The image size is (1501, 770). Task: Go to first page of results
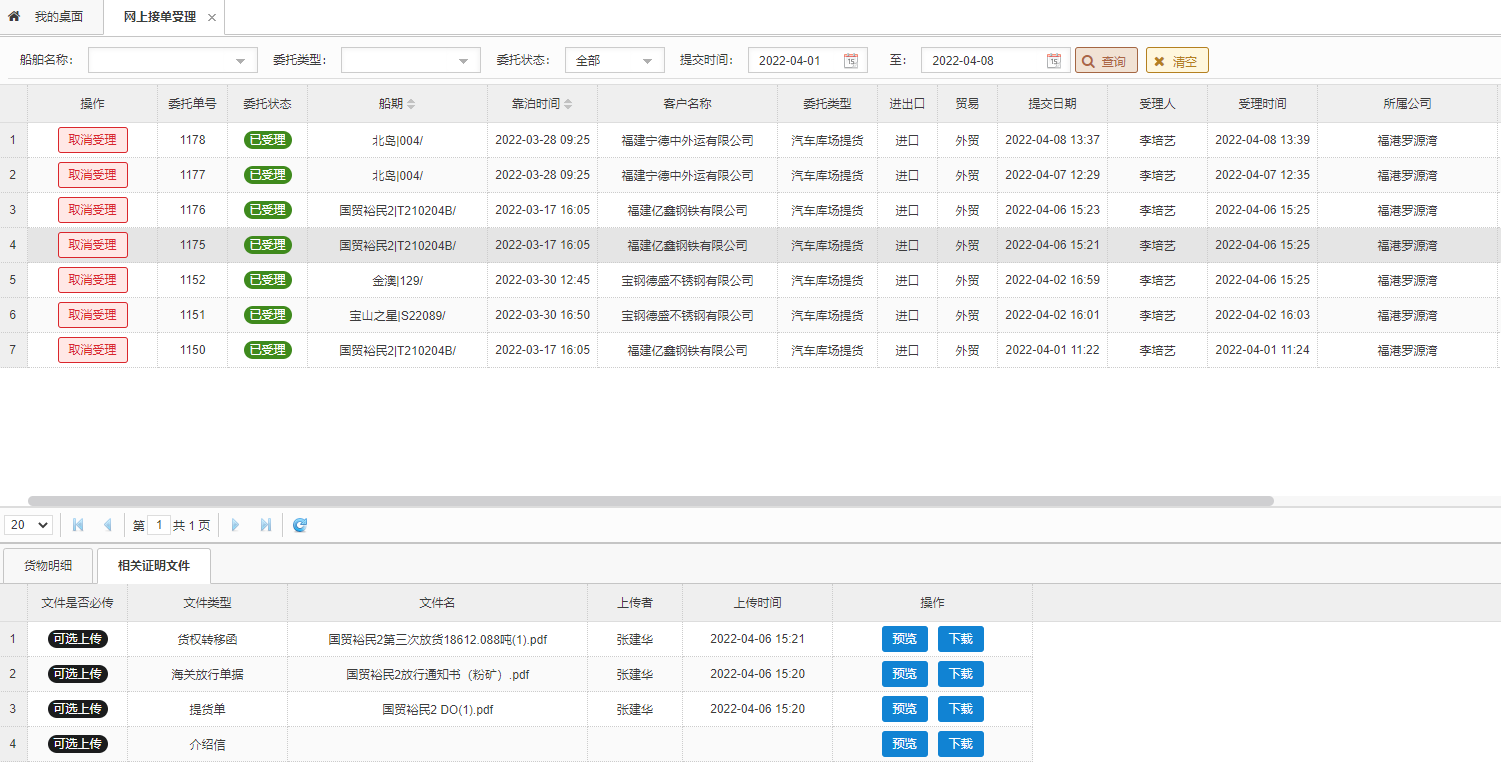click(78, 525)
